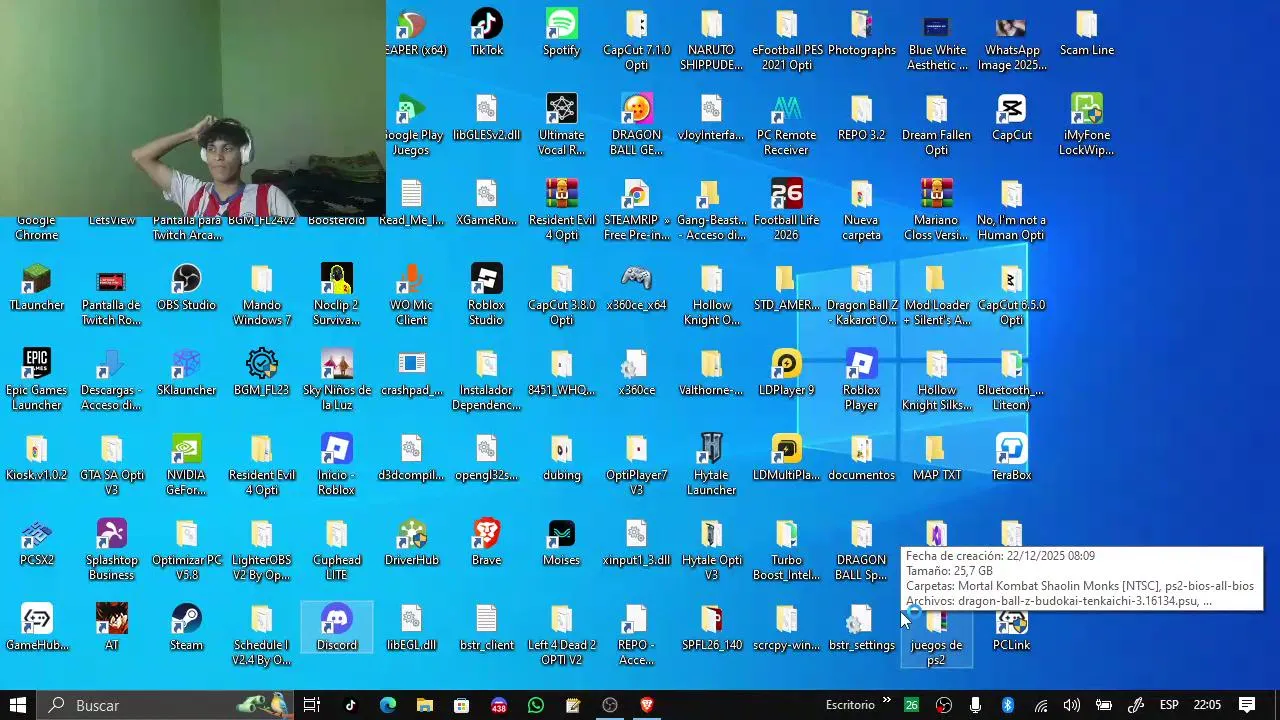Open the volume control in the tray
Screen dimensions: 1280x720
click(x=1072, y=705)
